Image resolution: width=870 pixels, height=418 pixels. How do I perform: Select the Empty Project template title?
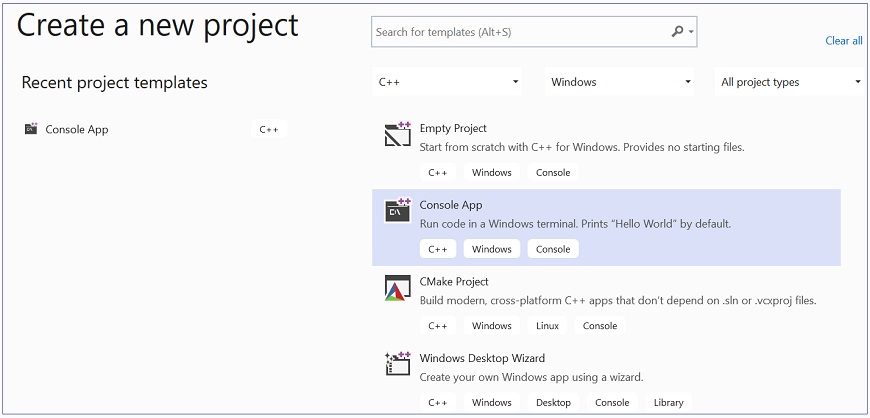point(453,128)
